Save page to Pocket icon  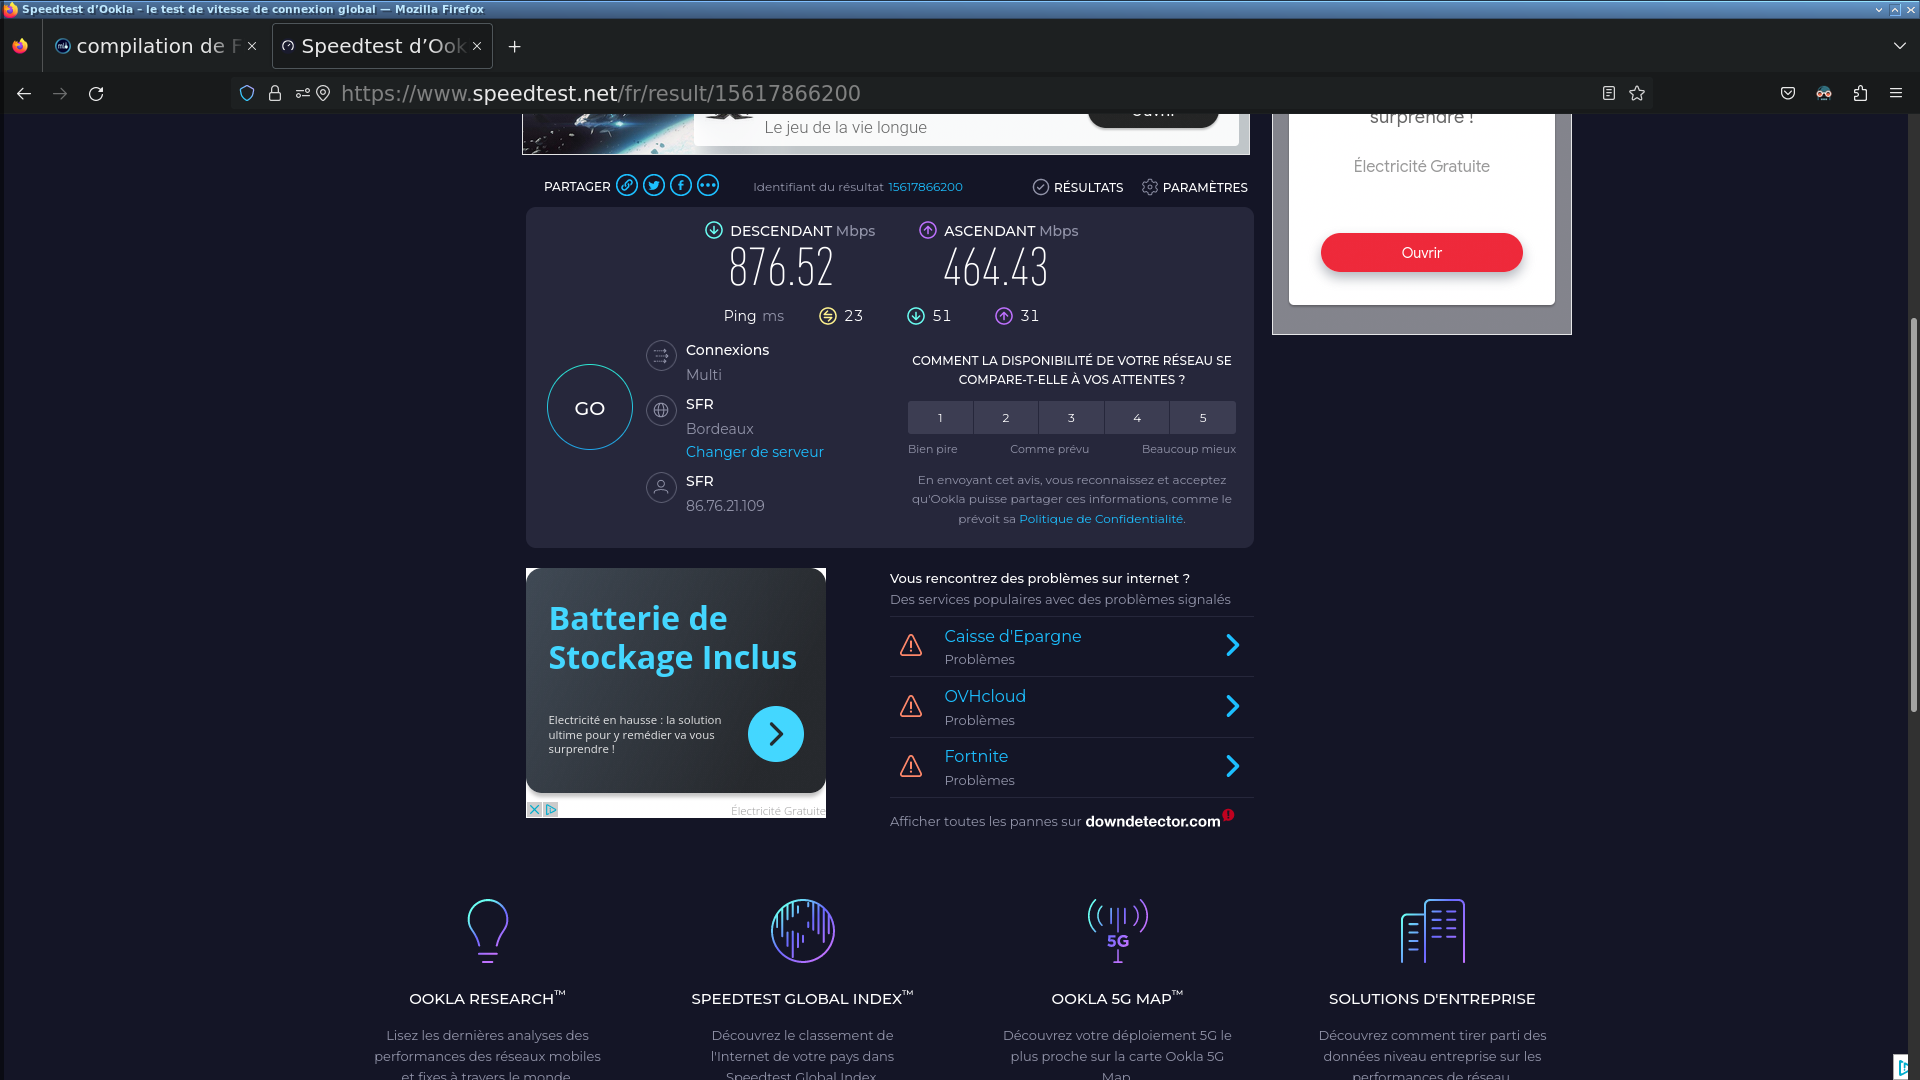(x=1788, y=93)
